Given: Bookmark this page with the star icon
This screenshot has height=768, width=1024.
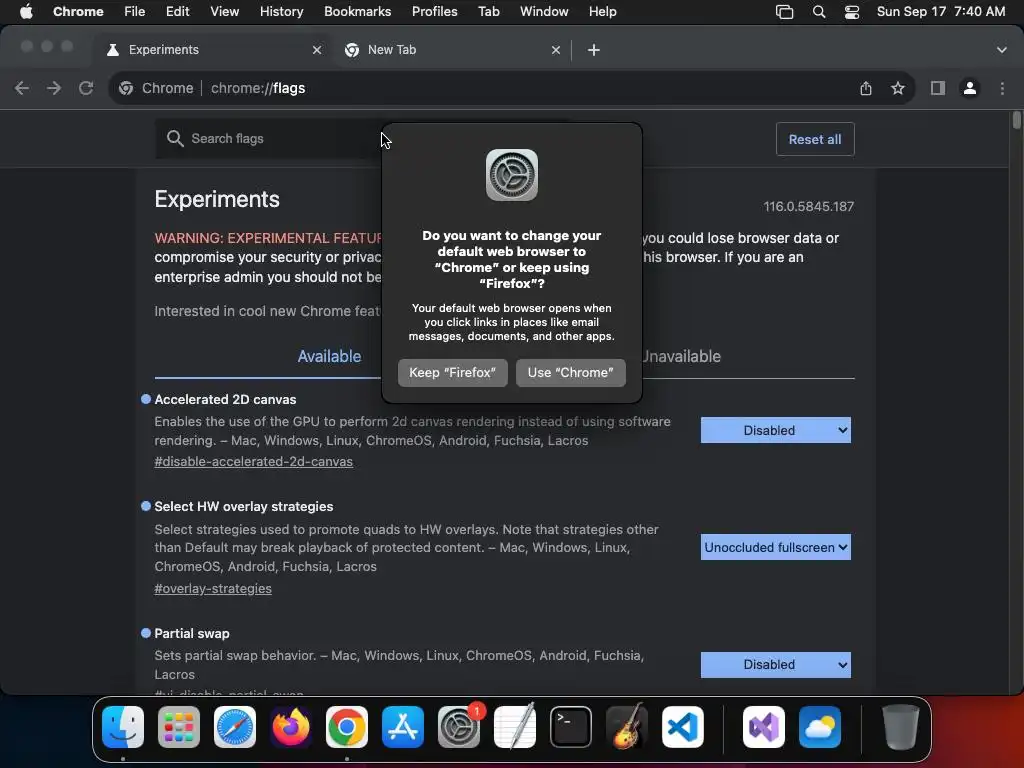Looking at the screenshot, I should pyautogui.click(x=898, y=88).
